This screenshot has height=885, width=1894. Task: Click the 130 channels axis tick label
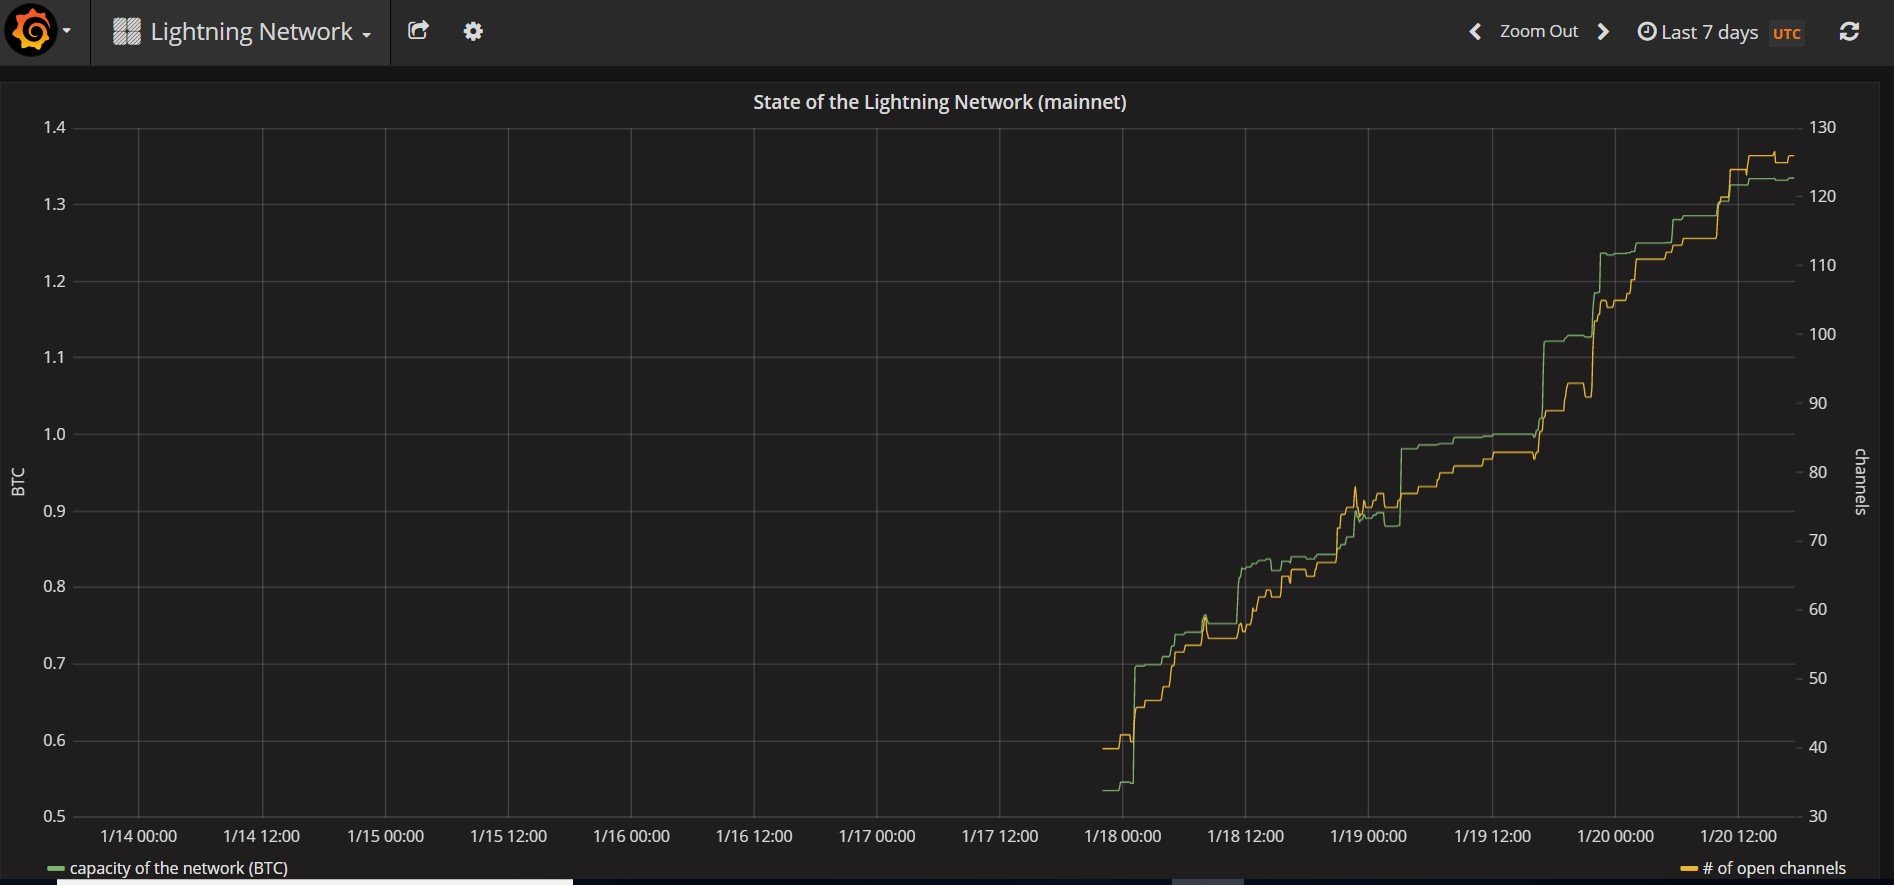pos(1823,127)
